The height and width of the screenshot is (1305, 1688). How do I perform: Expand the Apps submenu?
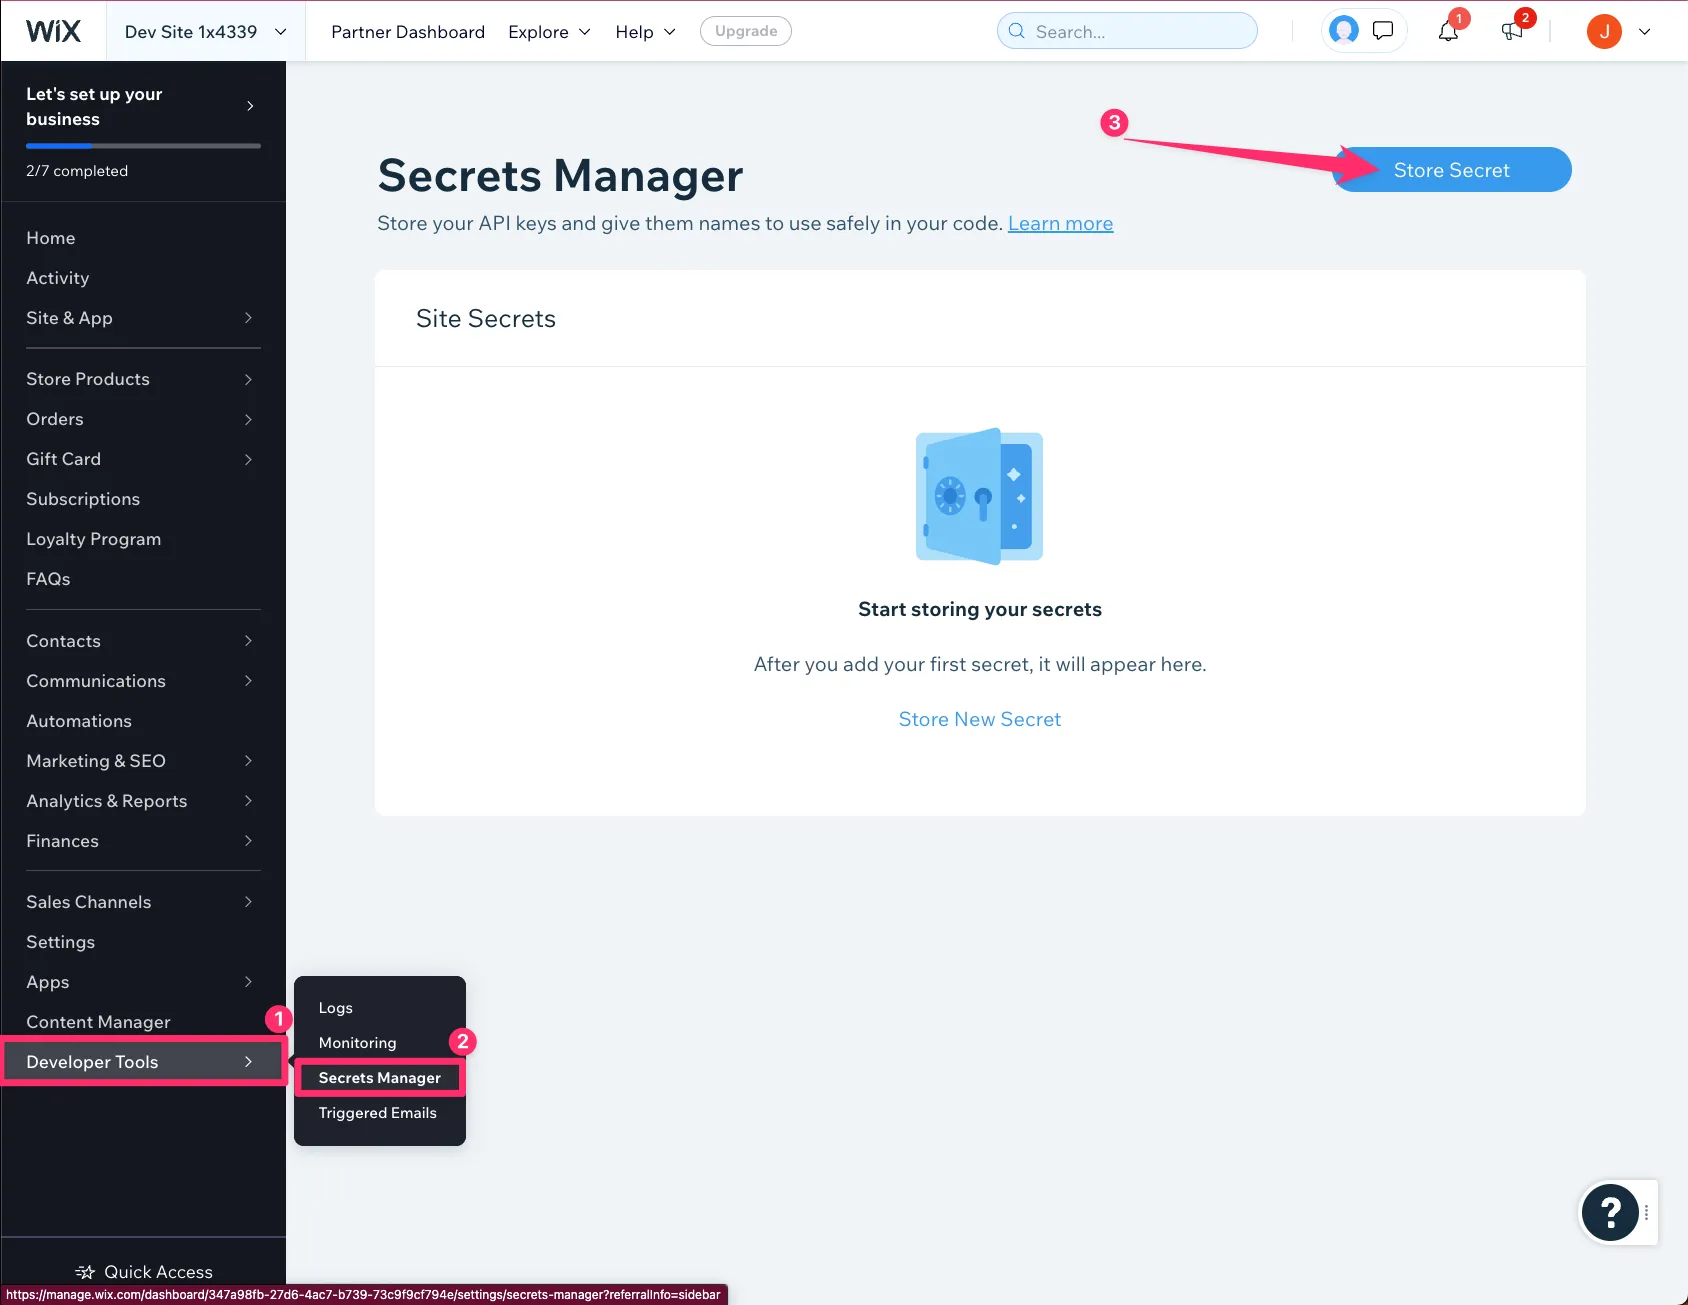(143, 982)
